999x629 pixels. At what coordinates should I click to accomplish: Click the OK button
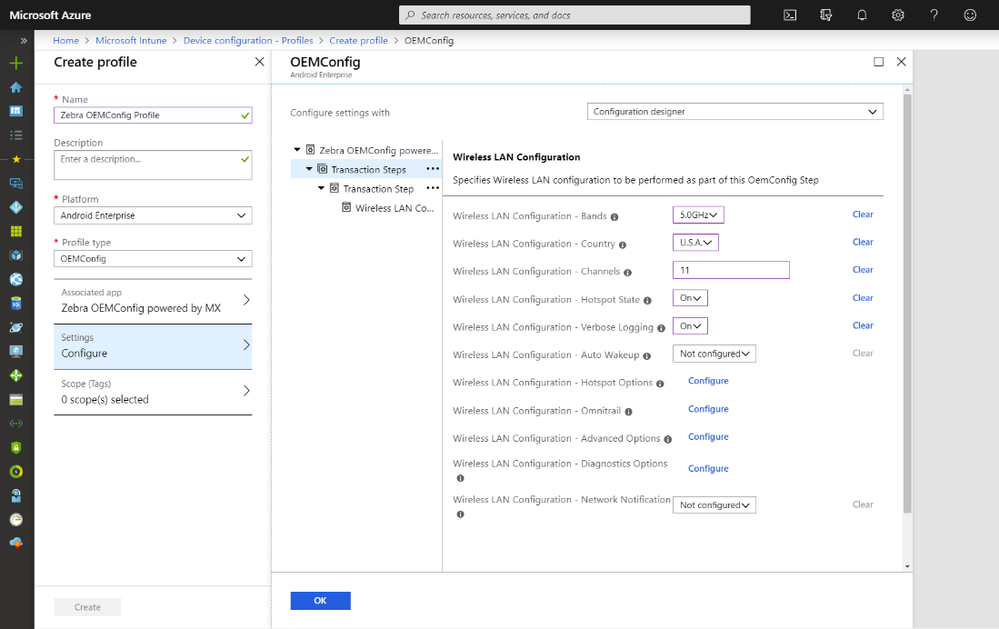(320, 601)
